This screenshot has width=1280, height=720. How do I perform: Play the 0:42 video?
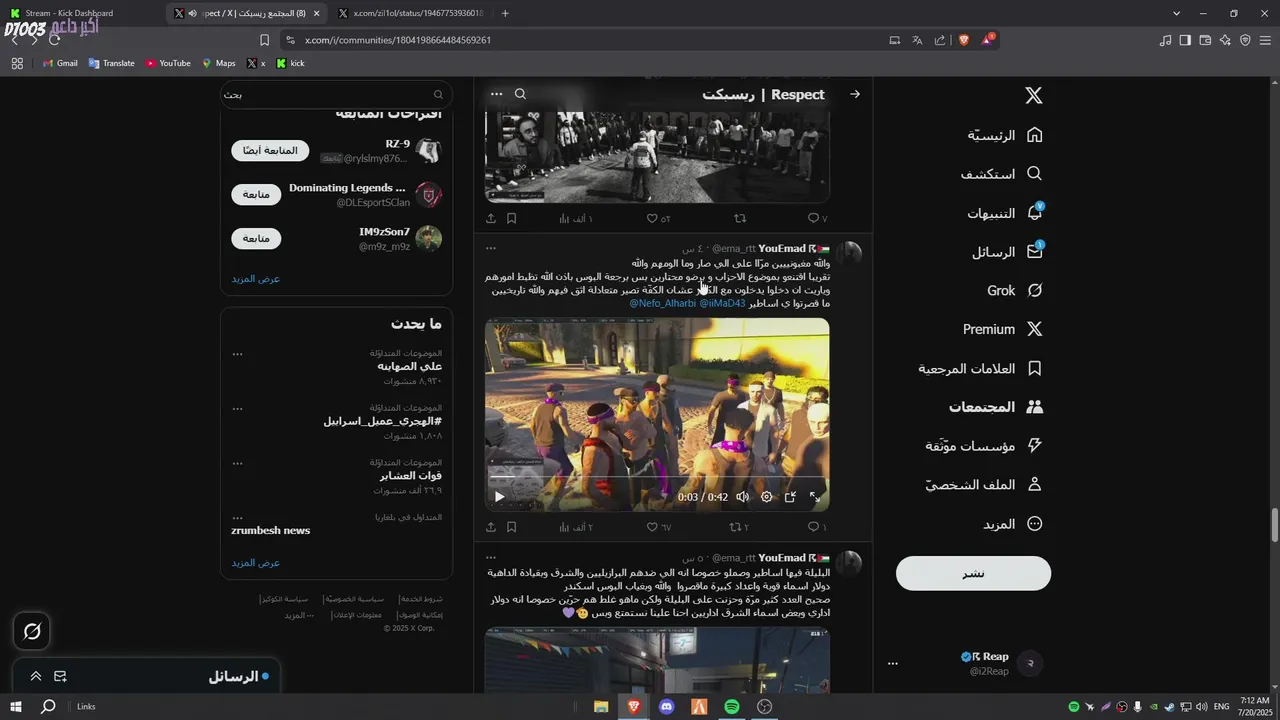pos(499,497)
